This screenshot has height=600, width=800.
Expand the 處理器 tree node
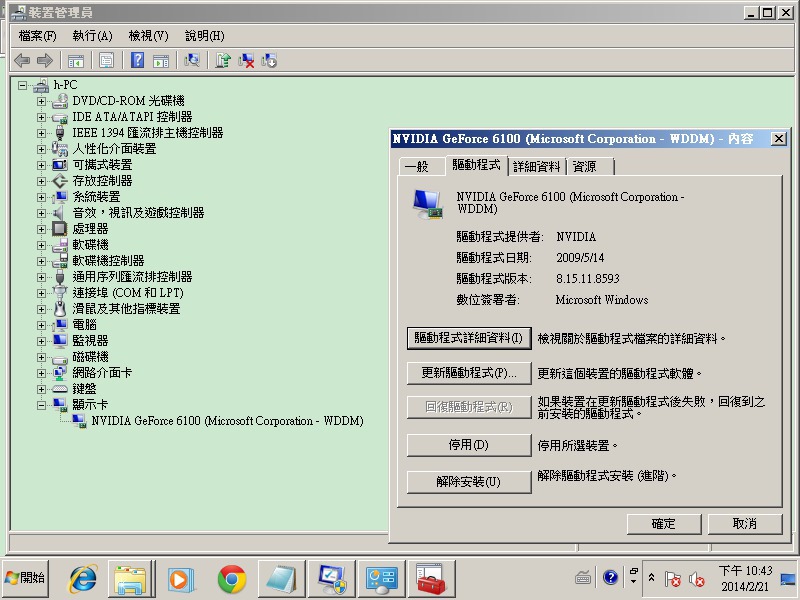pyautogui.click(x=41, y=229)
